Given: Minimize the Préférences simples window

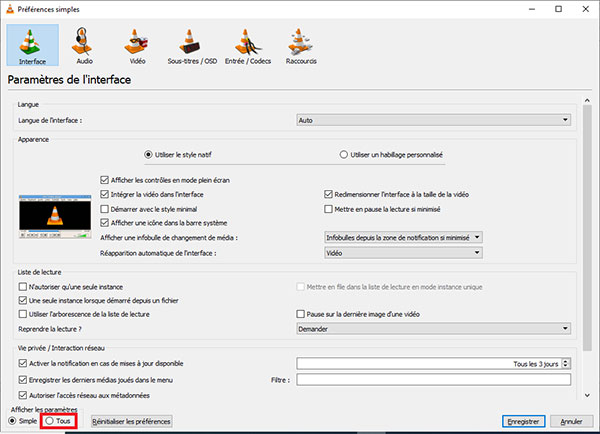Looking at the screenshot, I should pos(532,9).
